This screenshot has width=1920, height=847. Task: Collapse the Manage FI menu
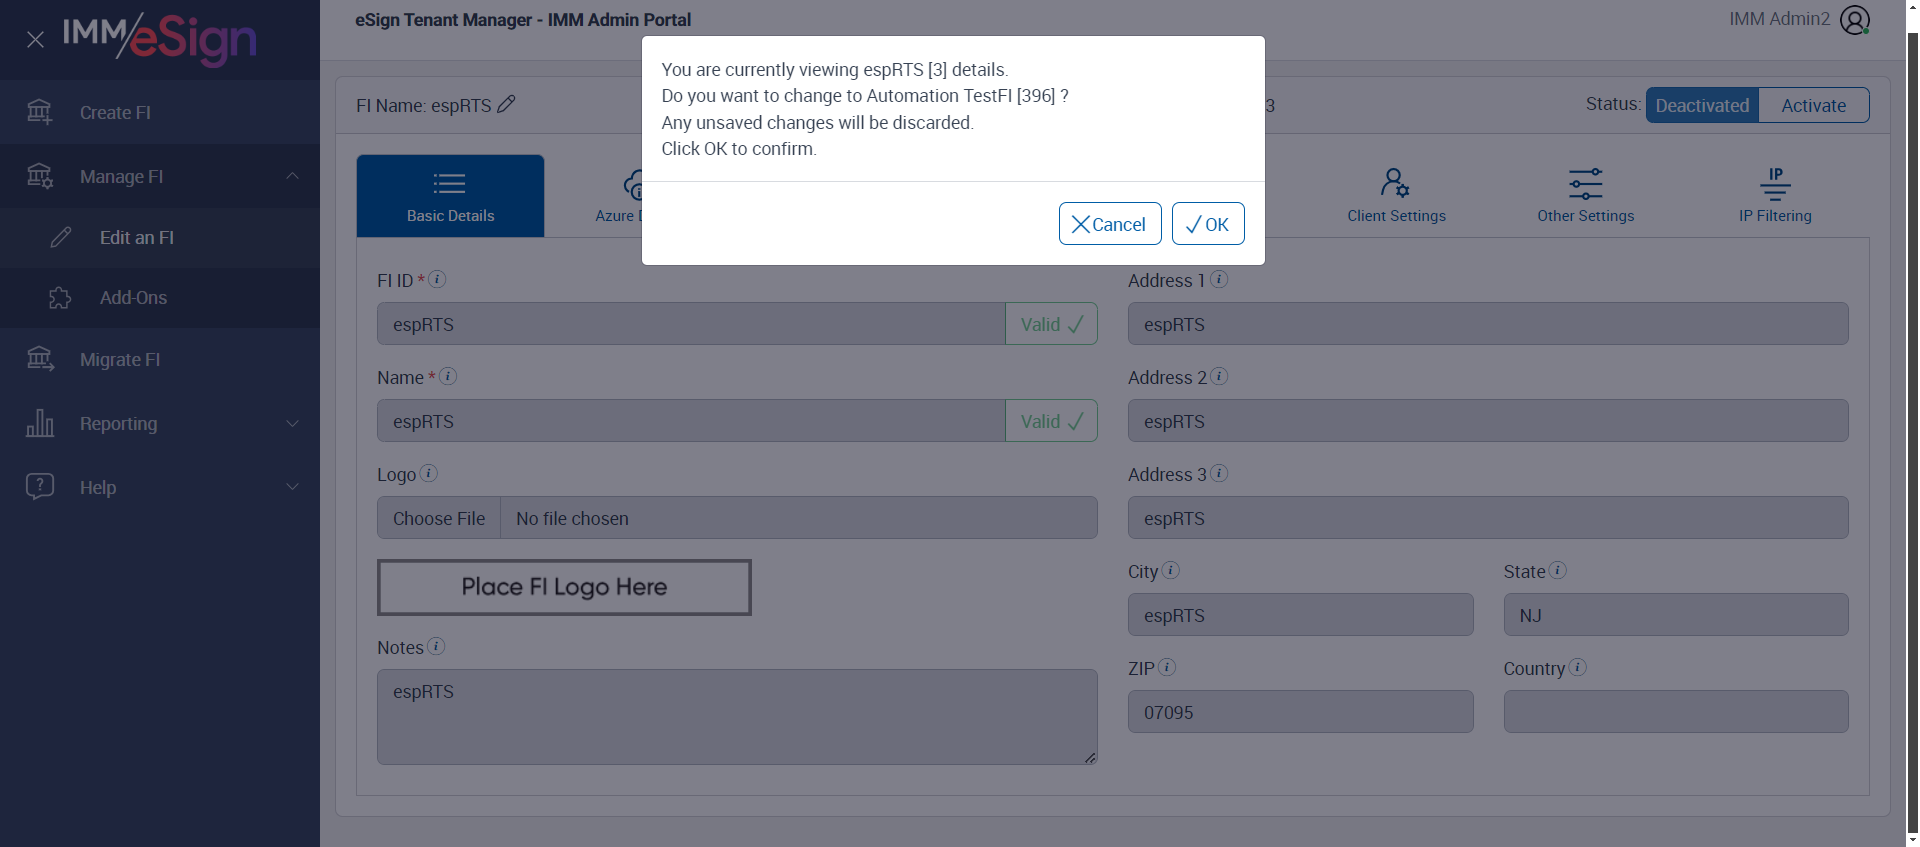[292, 176]
